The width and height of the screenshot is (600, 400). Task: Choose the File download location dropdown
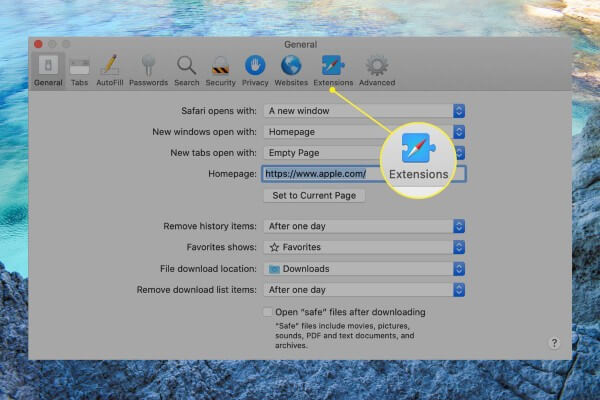tap(364, 269)
